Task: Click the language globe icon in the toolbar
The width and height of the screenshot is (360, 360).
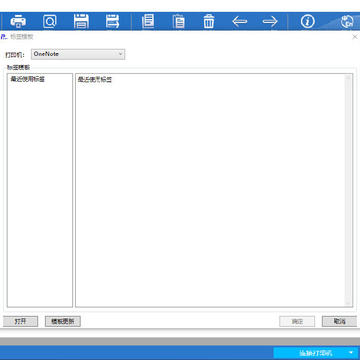Action: pos(347,22)
